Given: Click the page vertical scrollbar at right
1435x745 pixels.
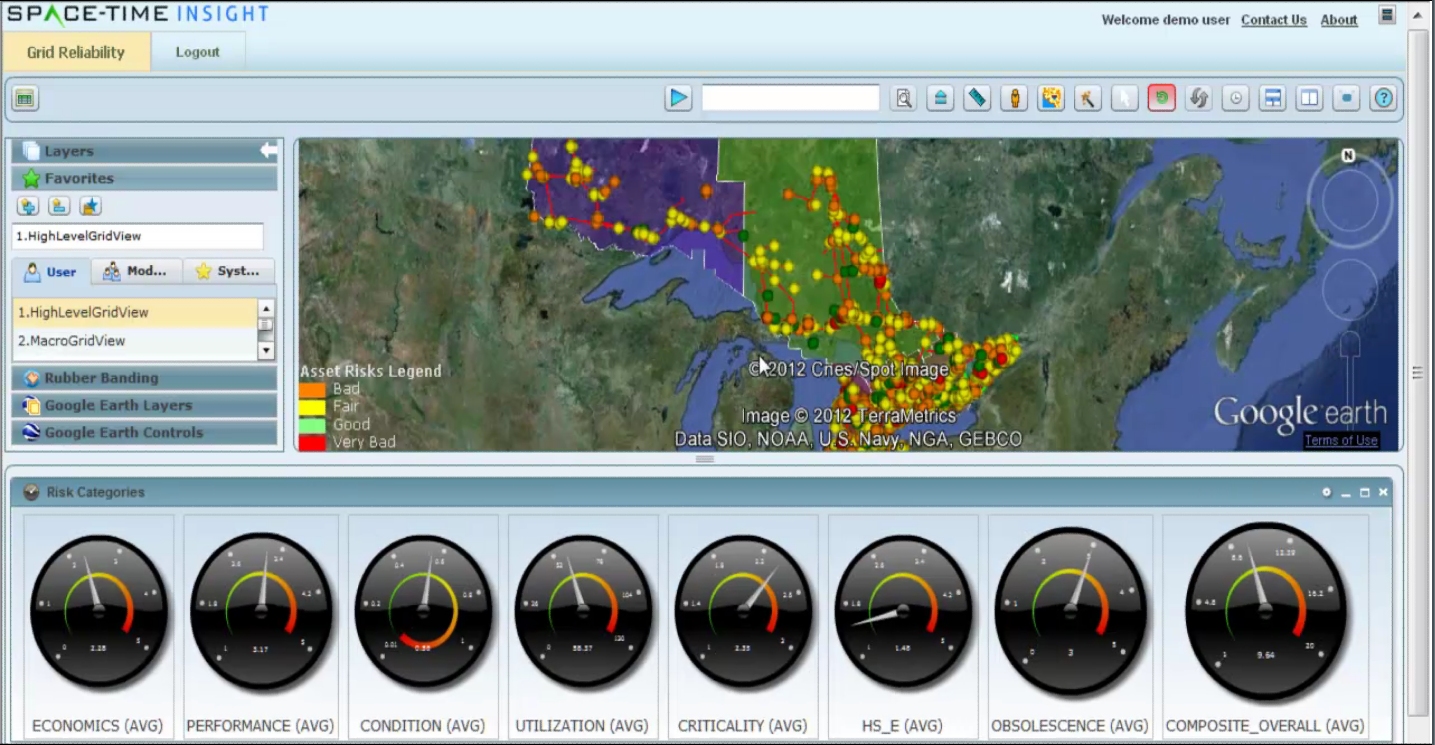Looking at the screenshot, I should click(x=1417, y=372).
